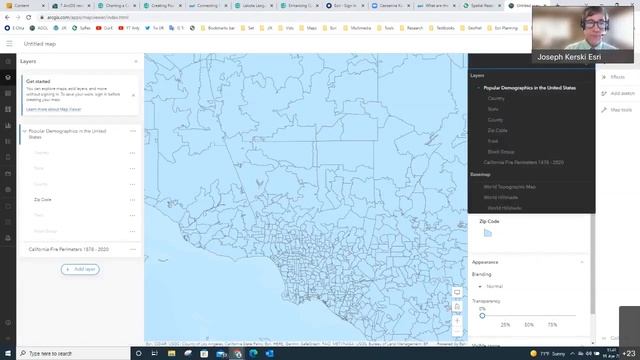Open the Legend icon in the left toolbar
The image size is (640, 360).
8,141
